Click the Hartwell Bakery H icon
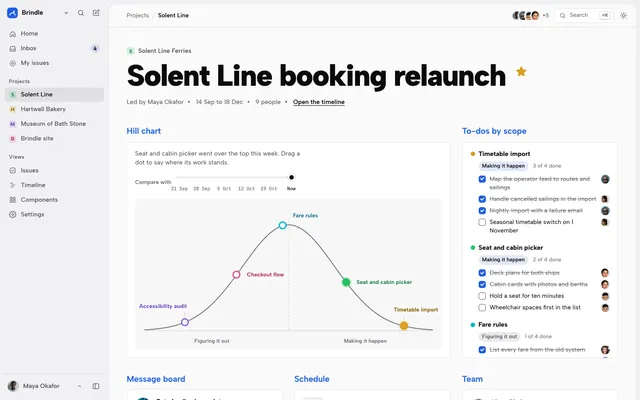The width and height of the screenshot is (640, 400). pos(13,109)
